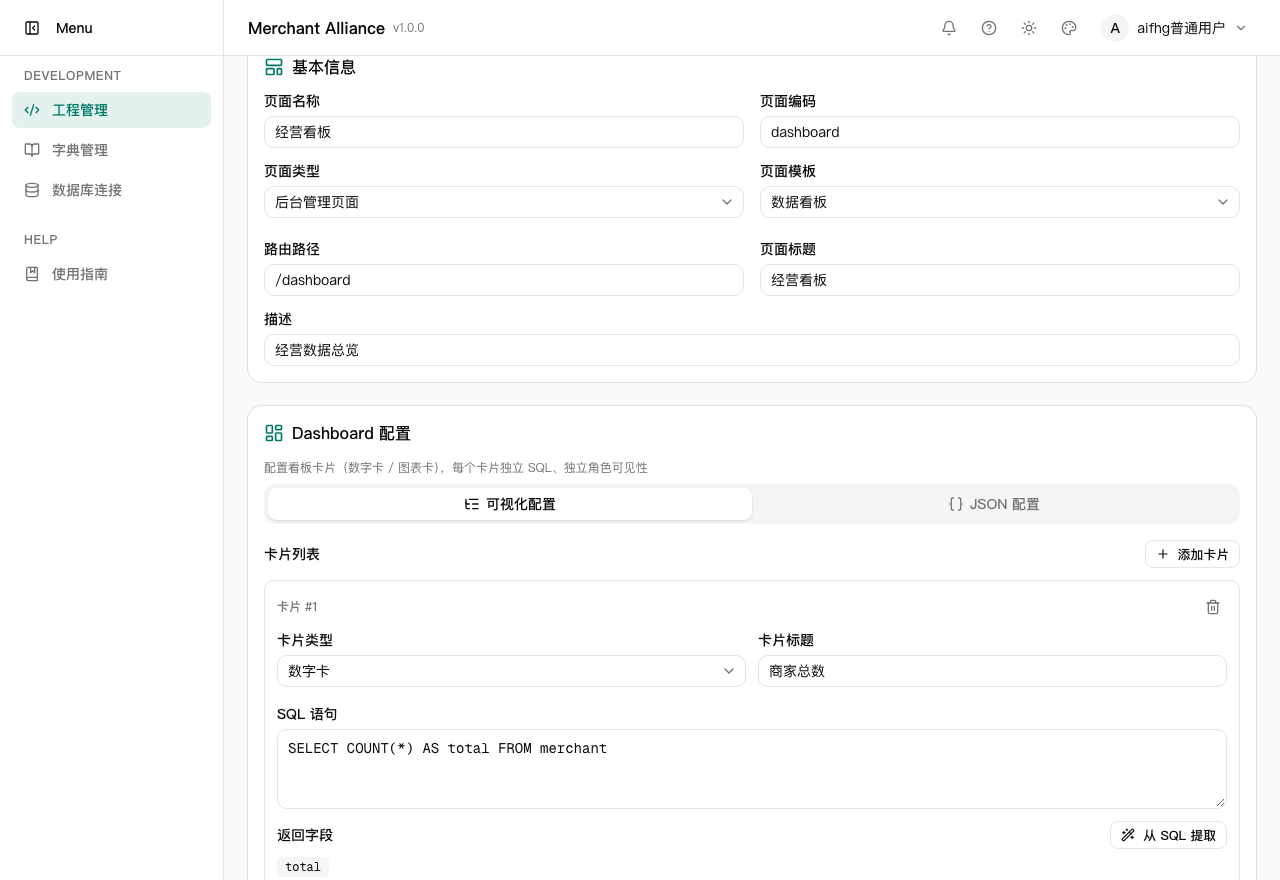Click the Dashboard 配置 grid icon
The height and width of the screenshot is (880, 1280).
[274, 433]
